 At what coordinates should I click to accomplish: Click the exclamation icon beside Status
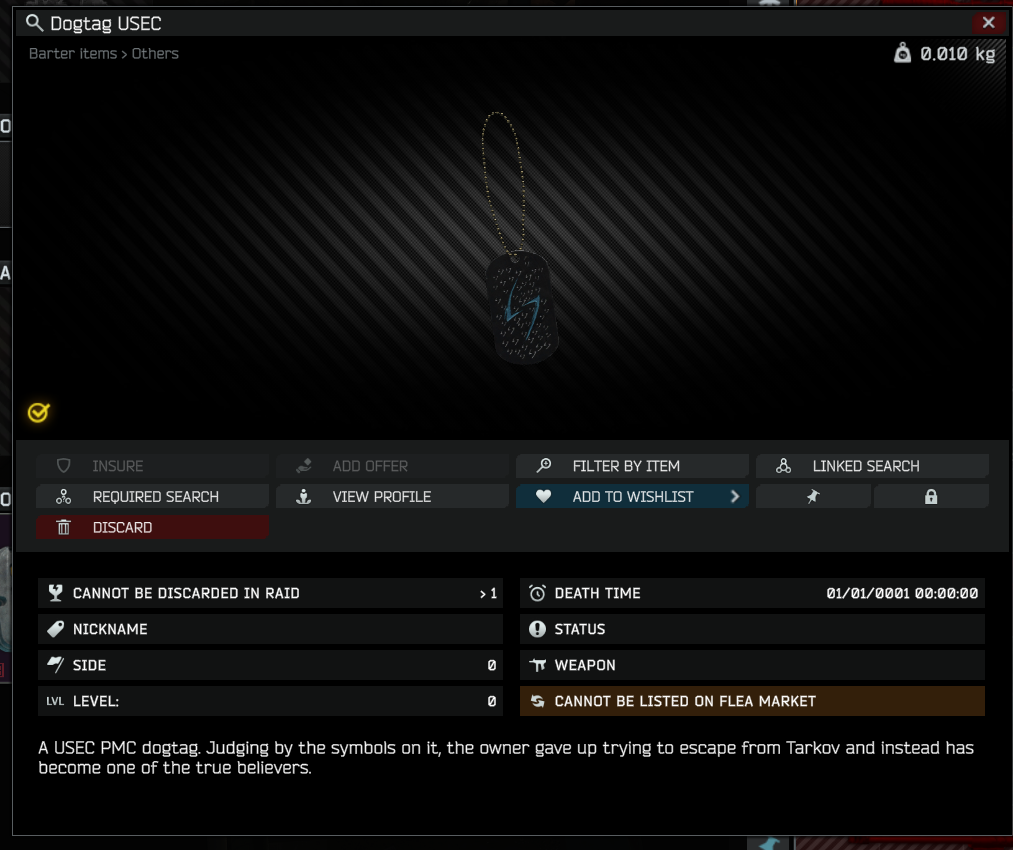538,629
